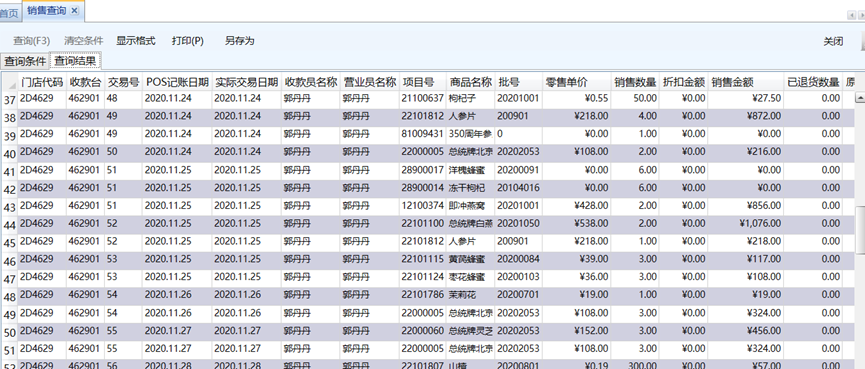865x369 pixels.
Task: Sort by 营业员名称 column header
Action: [369, 83]
